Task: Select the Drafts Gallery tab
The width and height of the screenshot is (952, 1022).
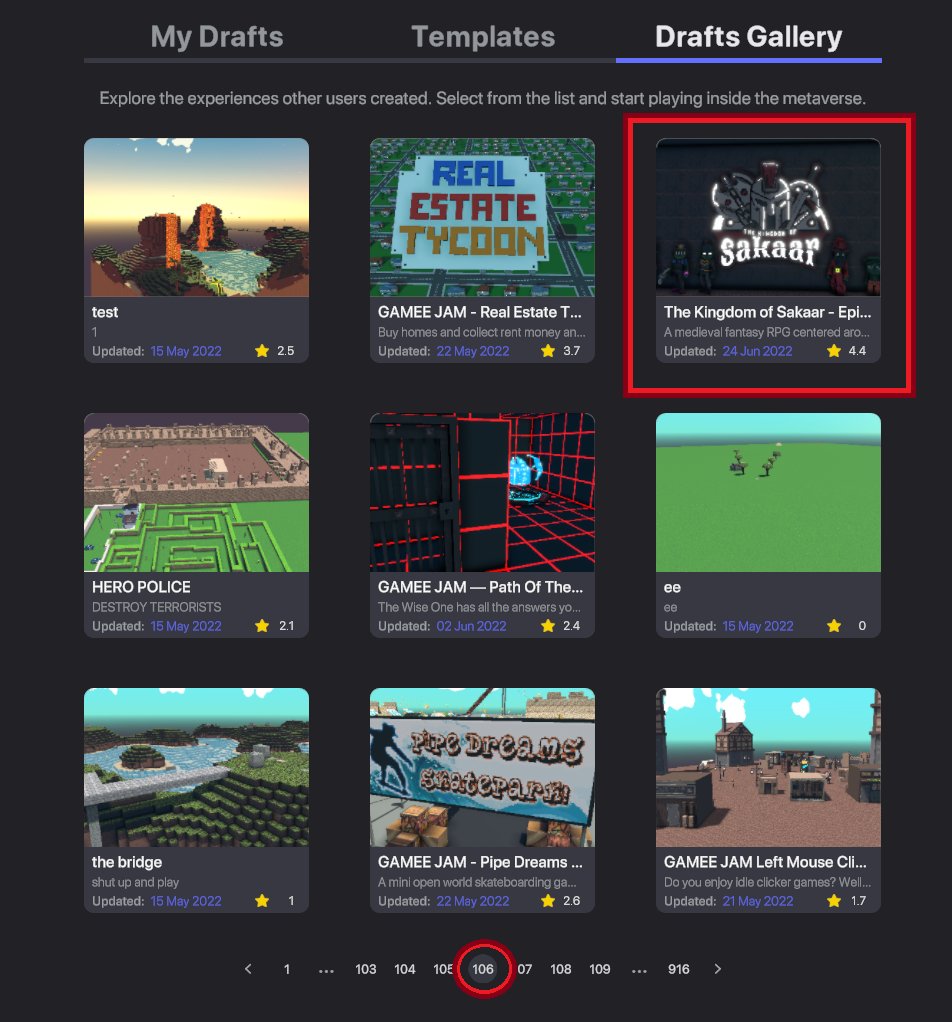Action: tap(749, 36)
